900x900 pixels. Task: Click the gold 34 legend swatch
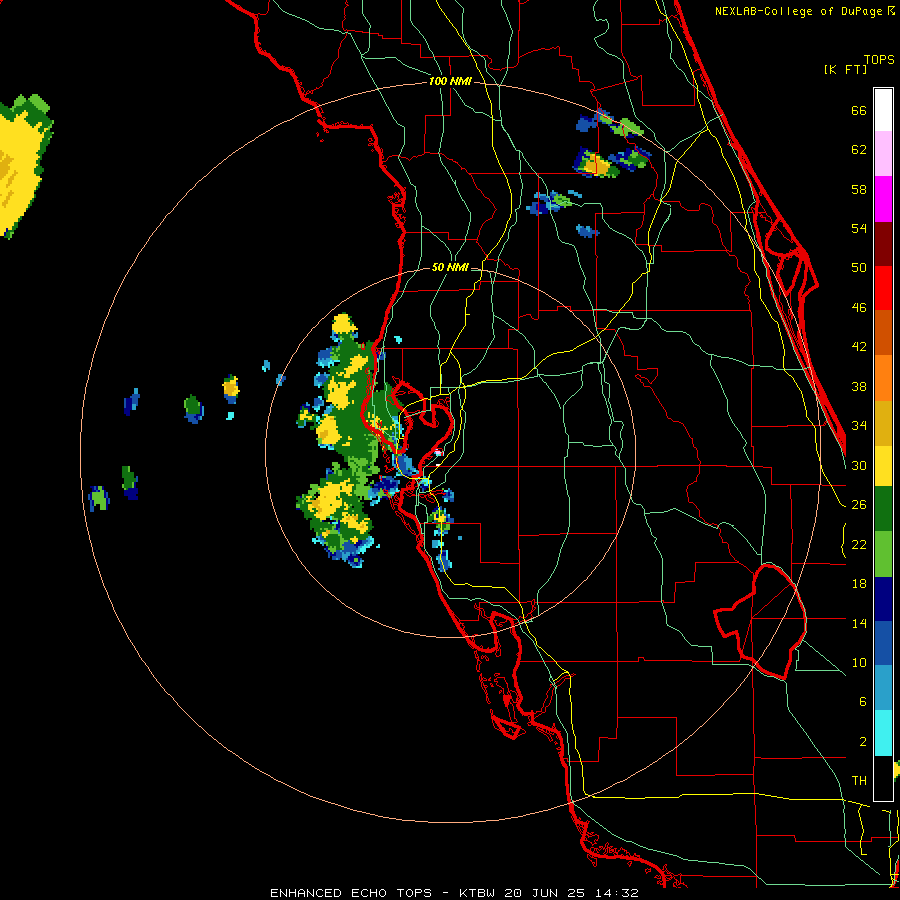point(883,423)
